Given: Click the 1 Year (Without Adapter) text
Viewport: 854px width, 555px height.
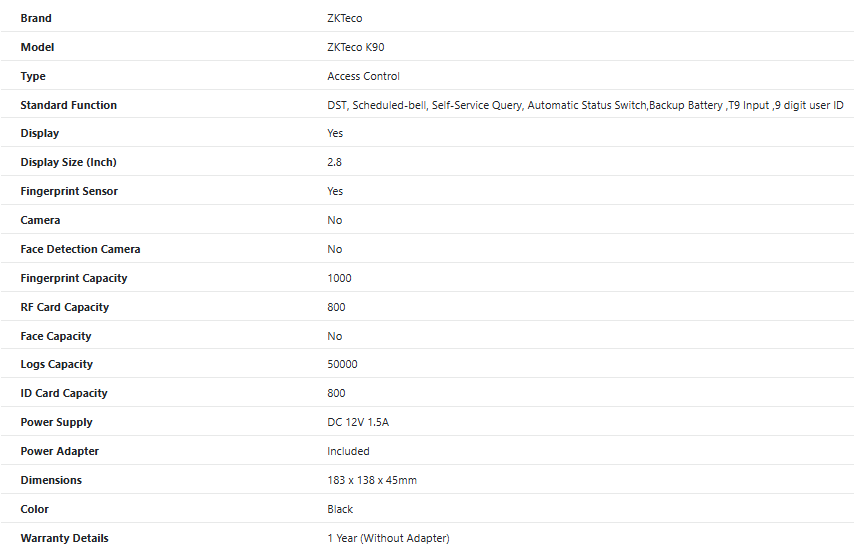Looking at the screenshot, I should point(388,538).
